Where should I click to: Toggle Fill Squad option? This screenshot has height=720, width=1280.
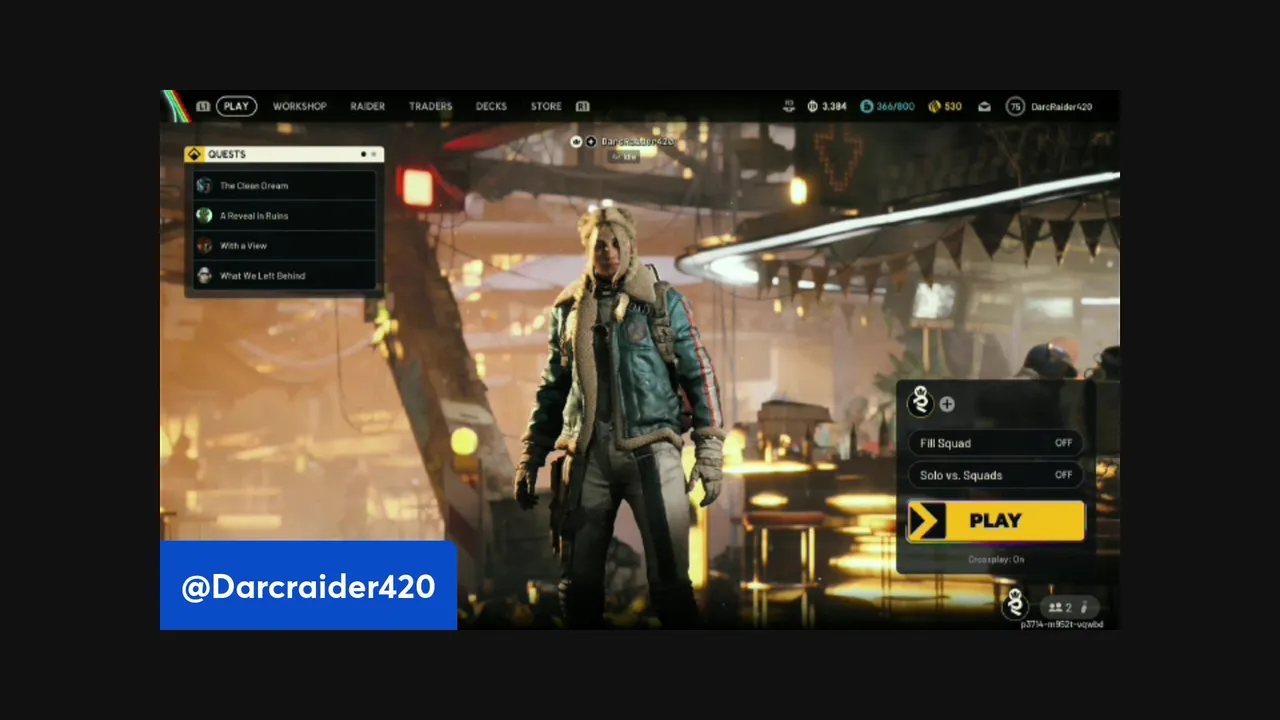[x=995, y=443]
